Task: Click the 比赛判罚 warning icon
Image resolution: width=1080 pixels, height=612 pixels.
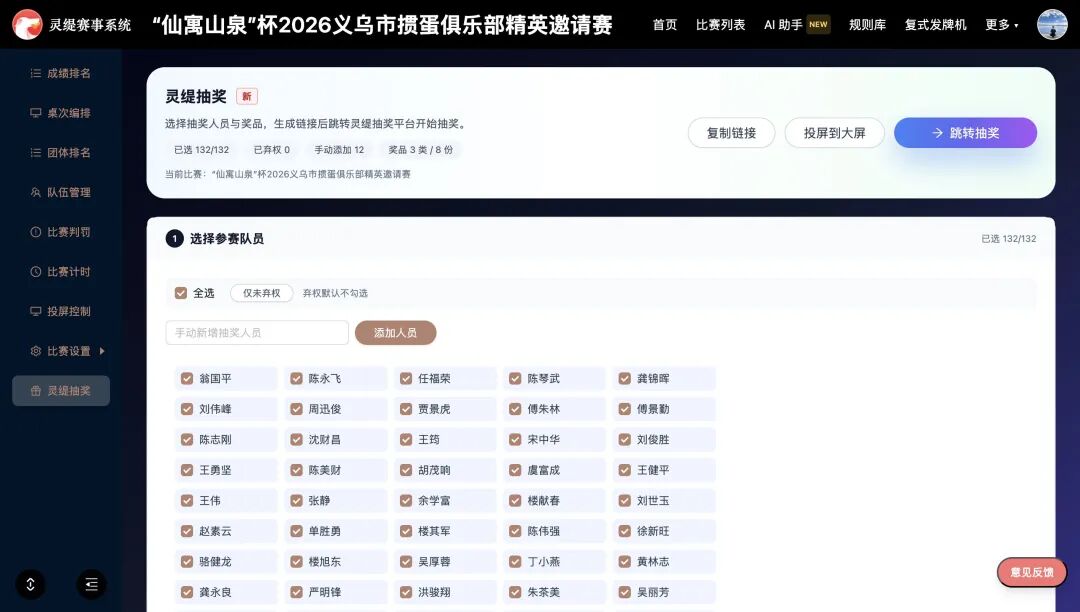Action: point(36,232)
